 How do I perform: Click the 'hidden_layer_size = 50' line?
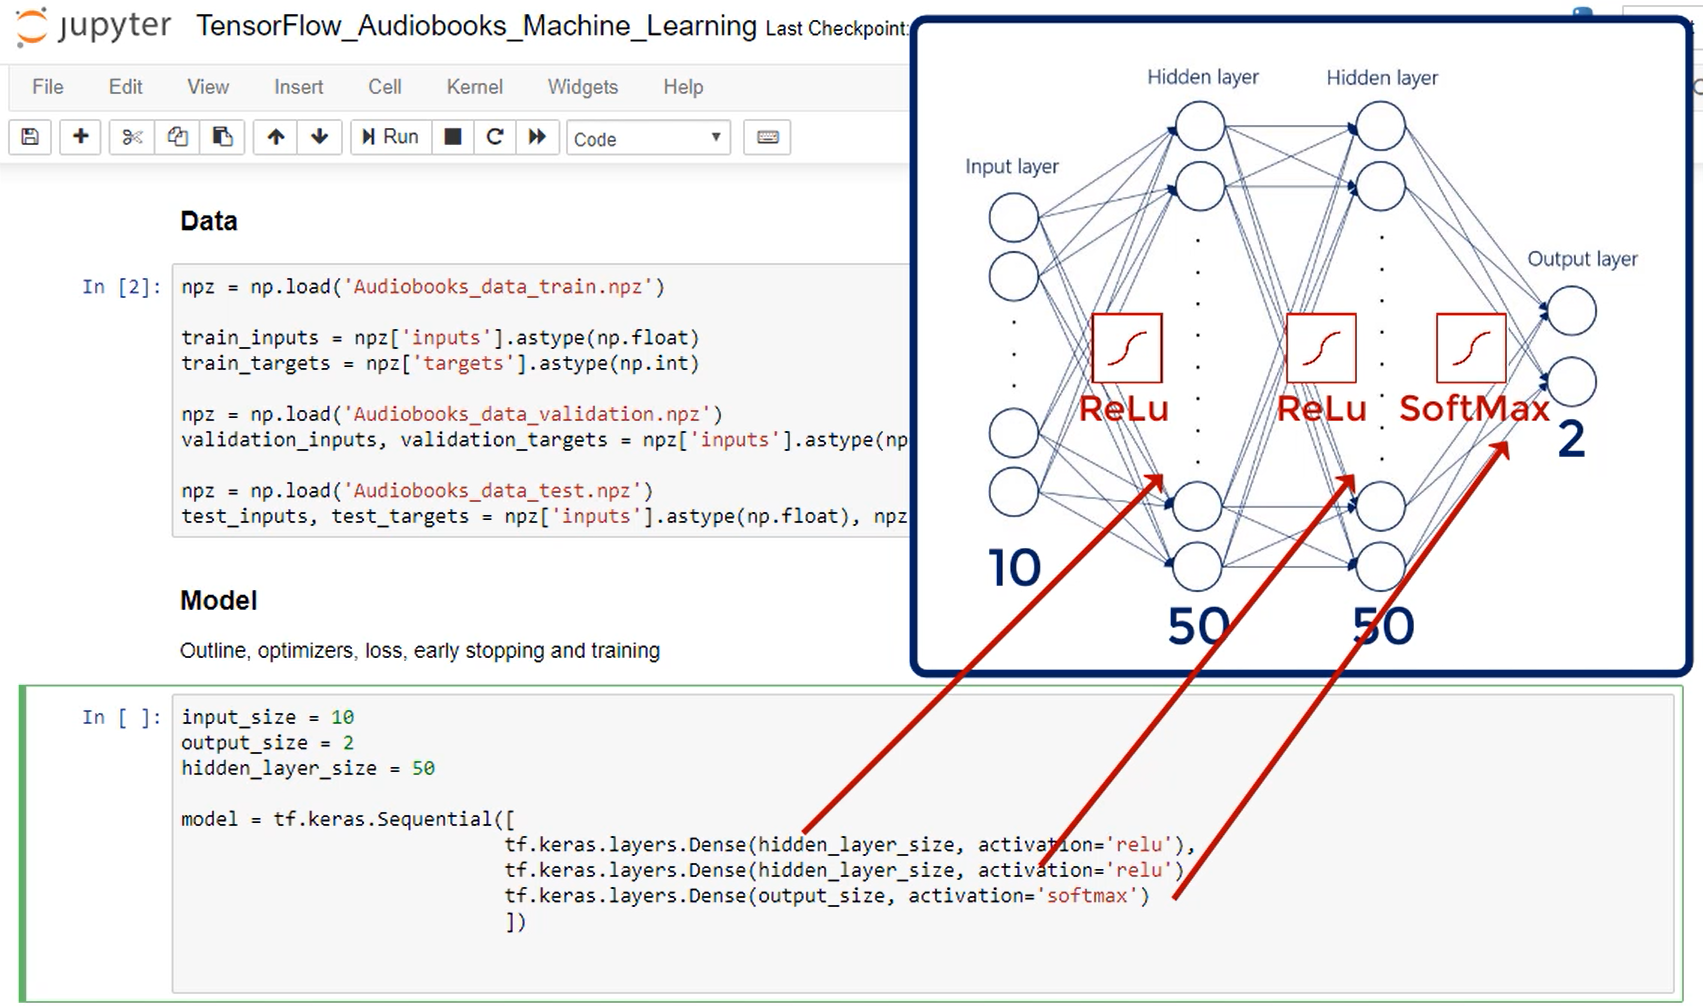[x=308, y=768]
